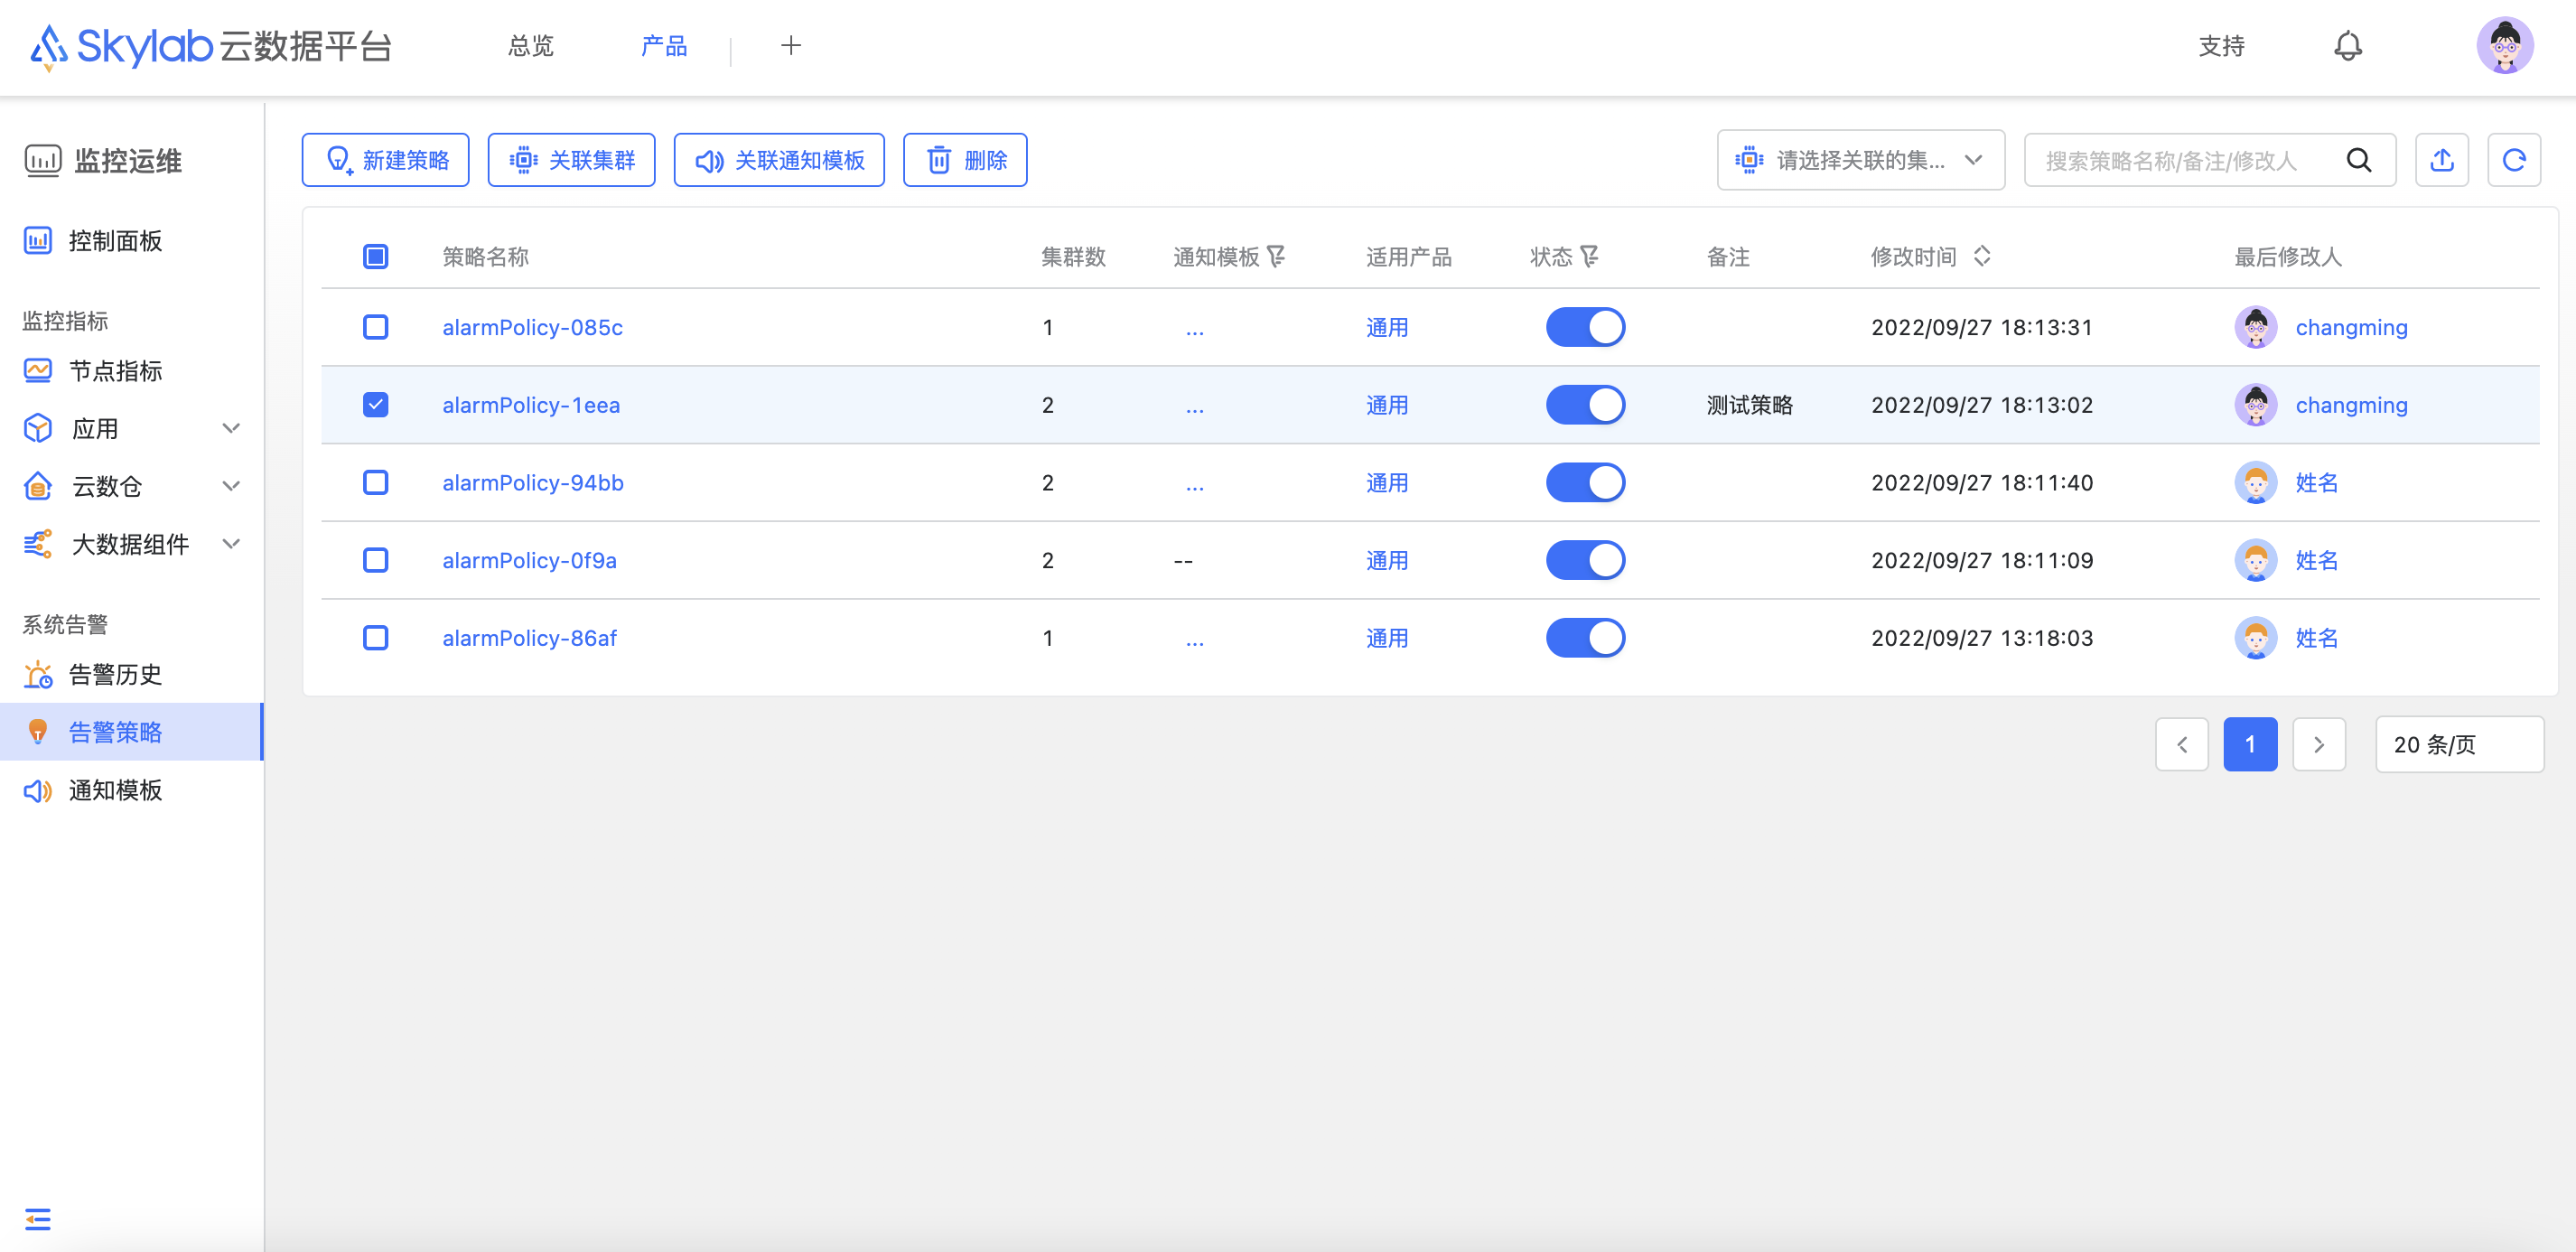
Task: Click the status column filter icon
Action: pyautogui.click(x=1589, y=257)
